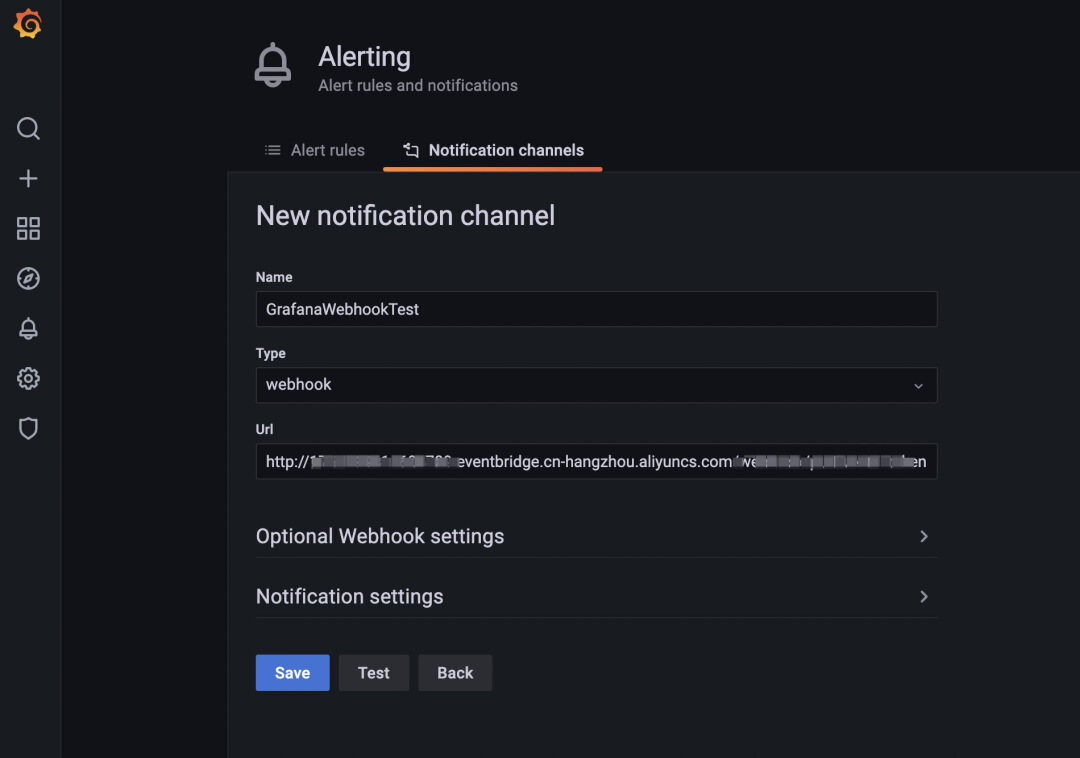The height and width of the screenshot is (758, 1080).
Task: Expand Optional Webhook settings section
Action: click(x=380, y=536)
